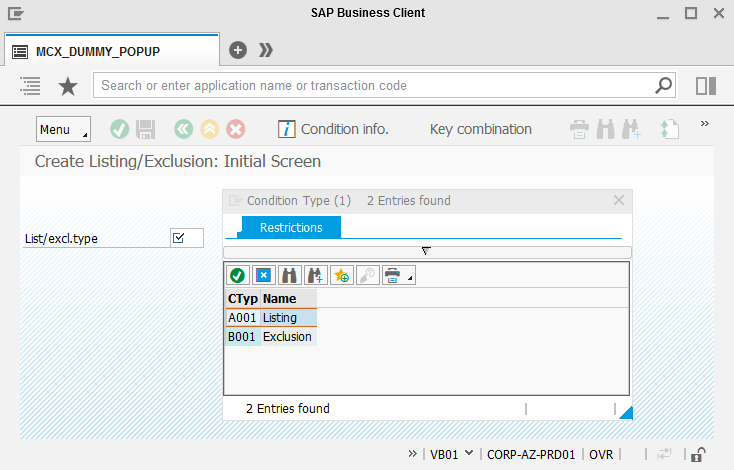Select the Listing entry
The height and width of the screenshot is (470, 734).
coord(288,318)
